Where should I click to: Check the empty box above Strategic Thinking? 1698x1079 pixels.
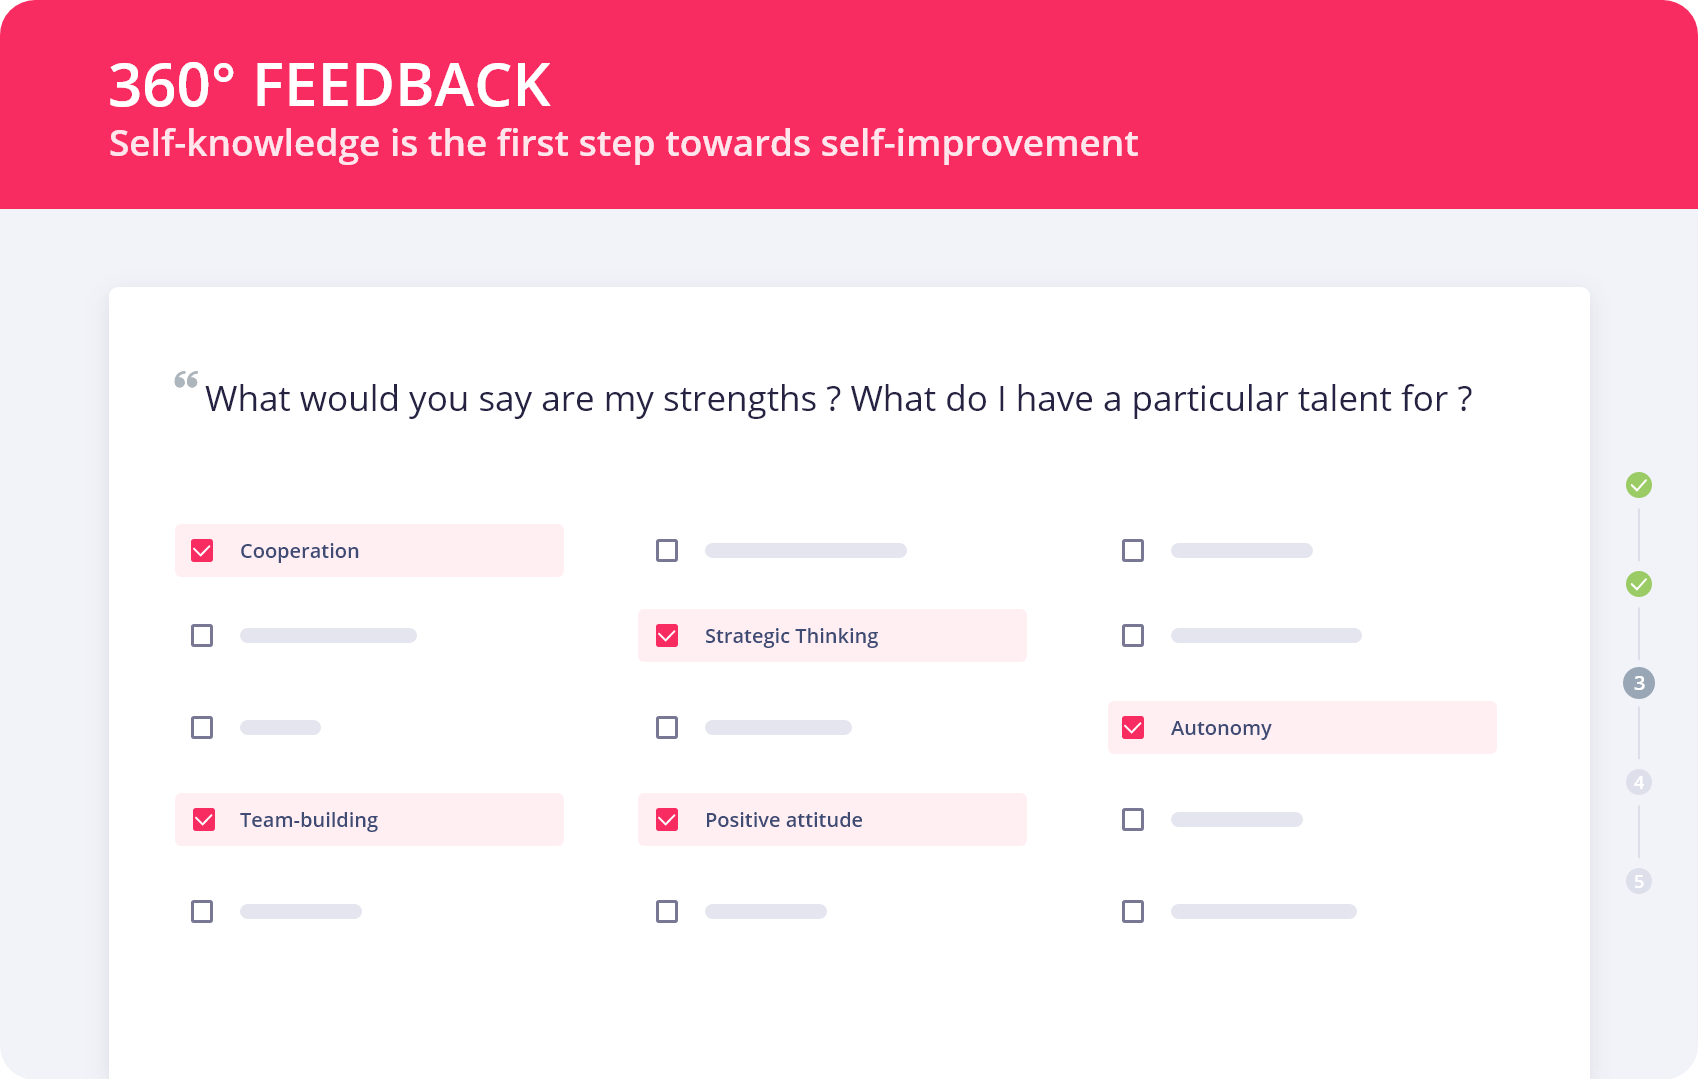tap(667, 551)
